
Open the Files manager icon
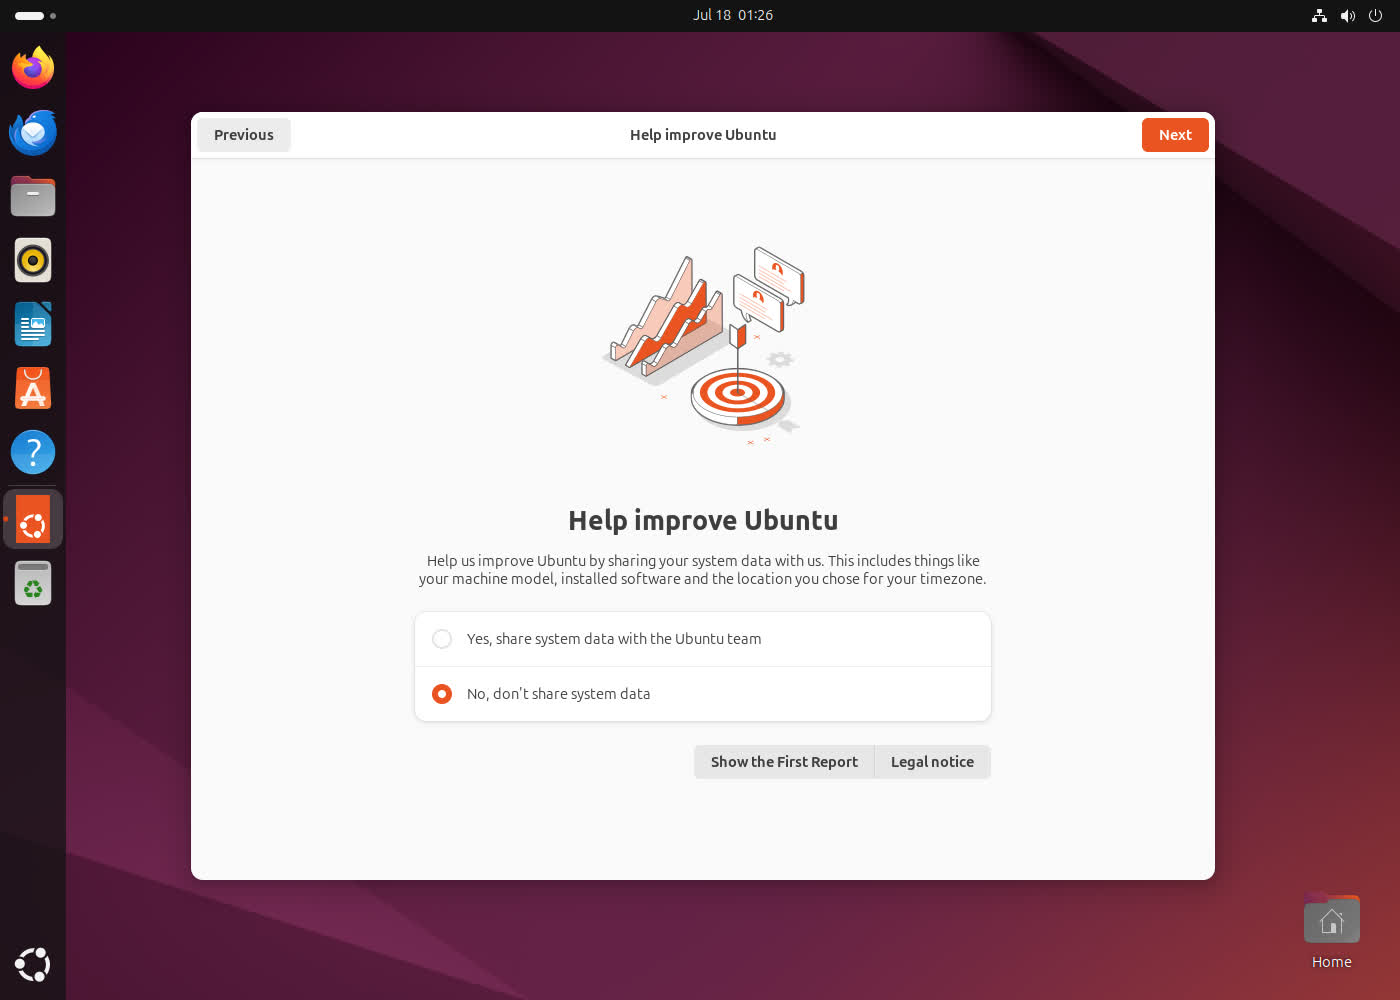(33, 196)
